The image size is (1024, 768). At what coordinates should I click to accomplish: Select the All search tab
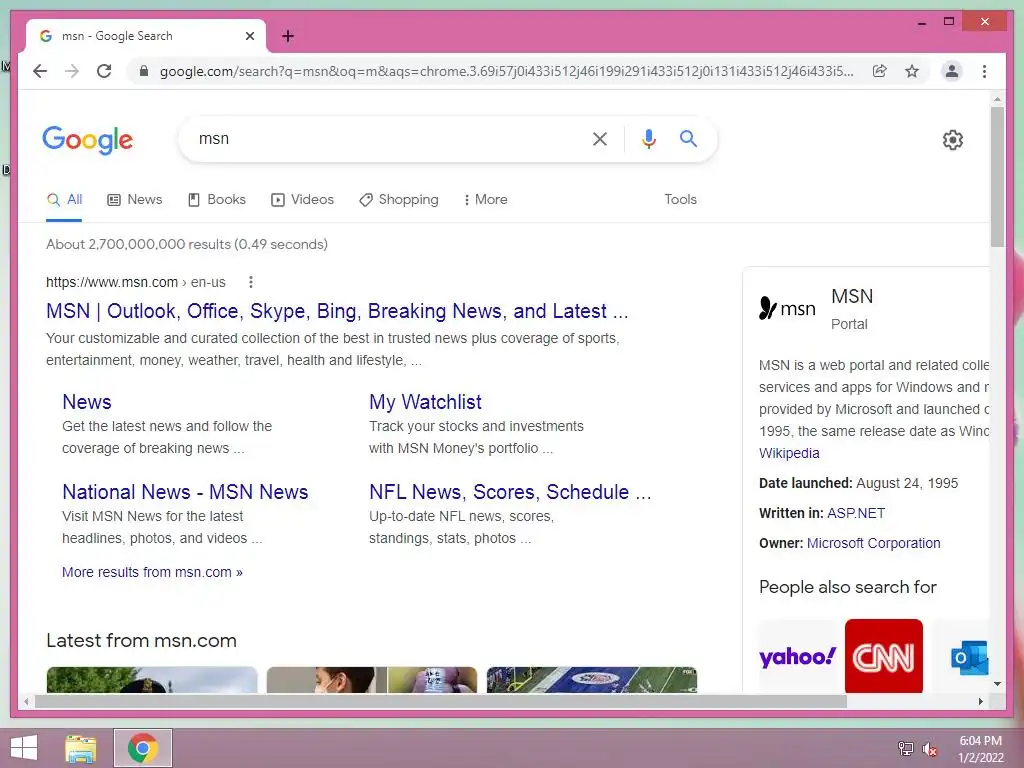64,199
